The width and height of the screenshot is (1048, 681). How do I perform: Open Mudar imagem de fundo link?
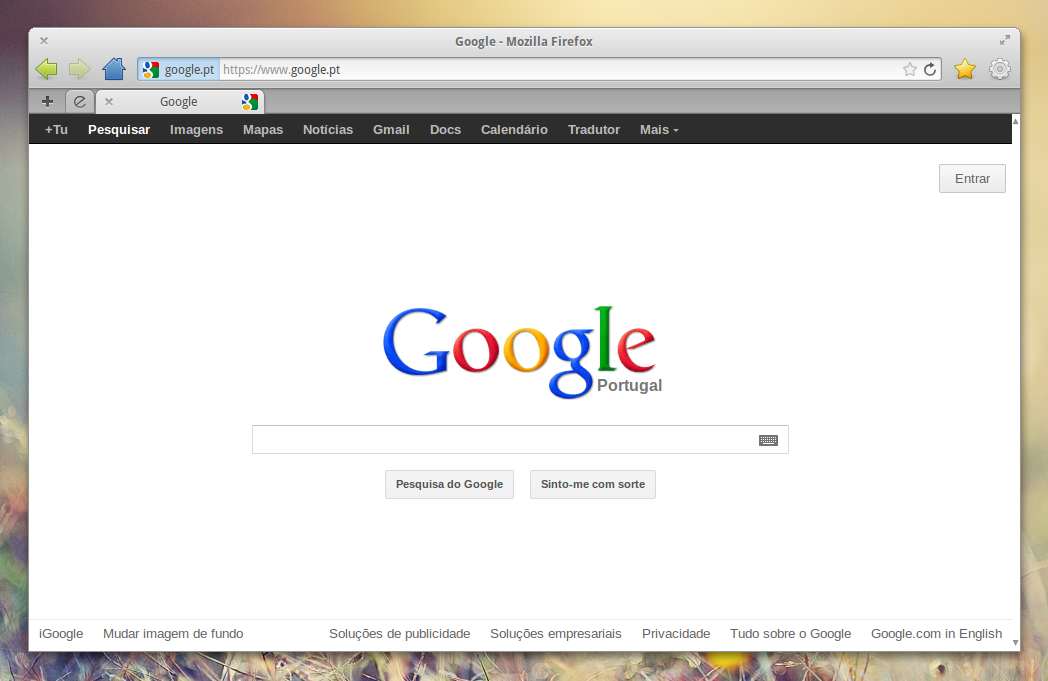[173, 634]
